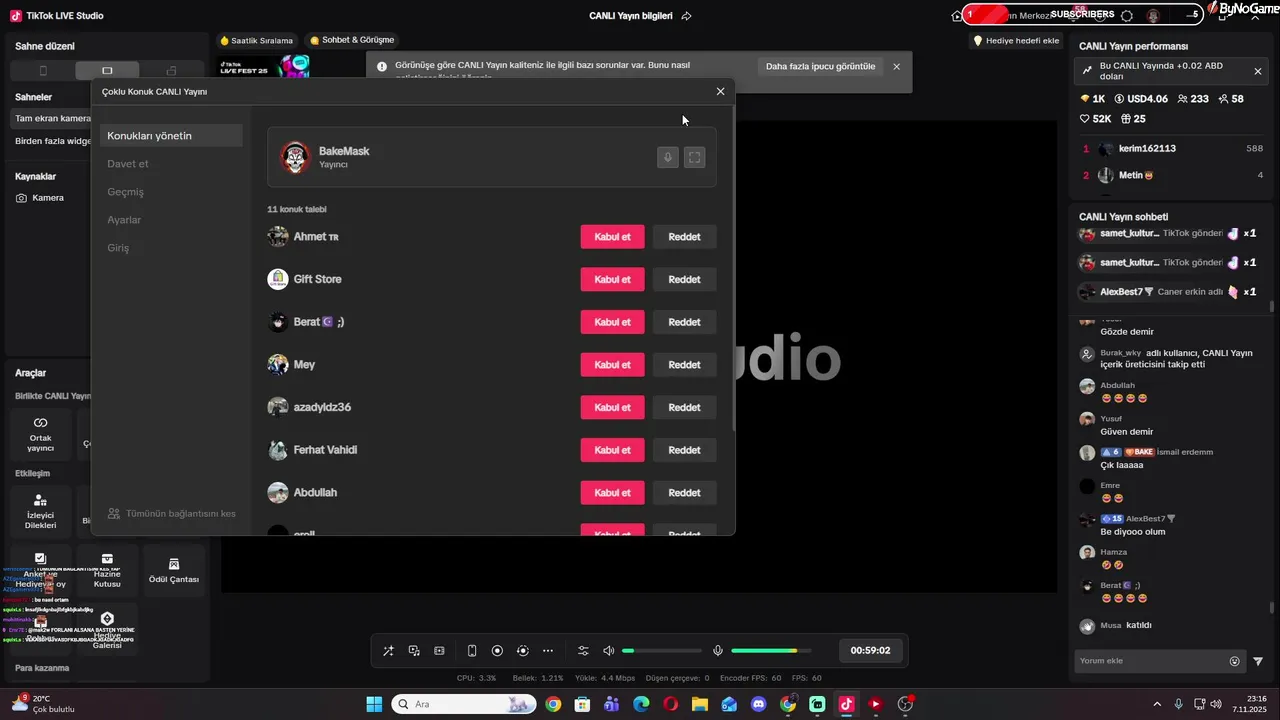Select Sohbet & Görüşme chip

click(x=352, y=40)
